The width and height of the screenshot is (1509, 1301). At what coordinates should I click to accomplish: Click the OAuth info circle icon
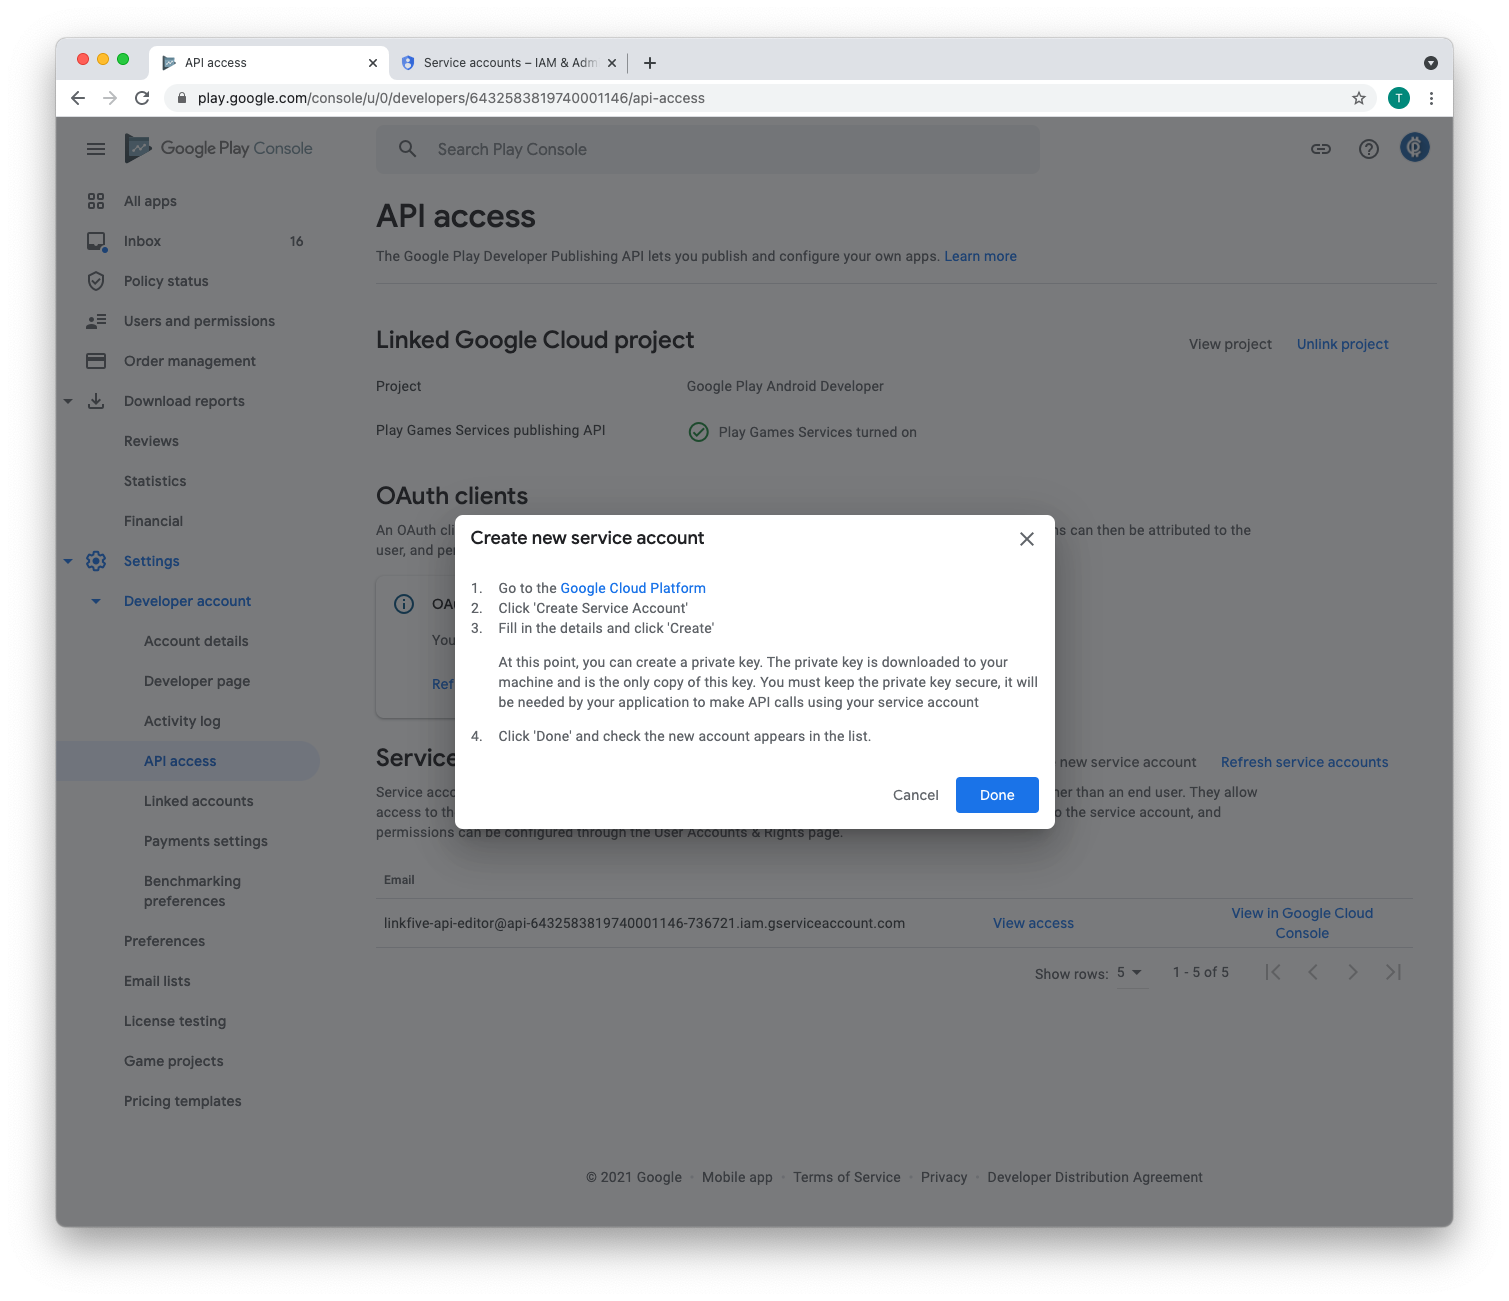point(404,604)
